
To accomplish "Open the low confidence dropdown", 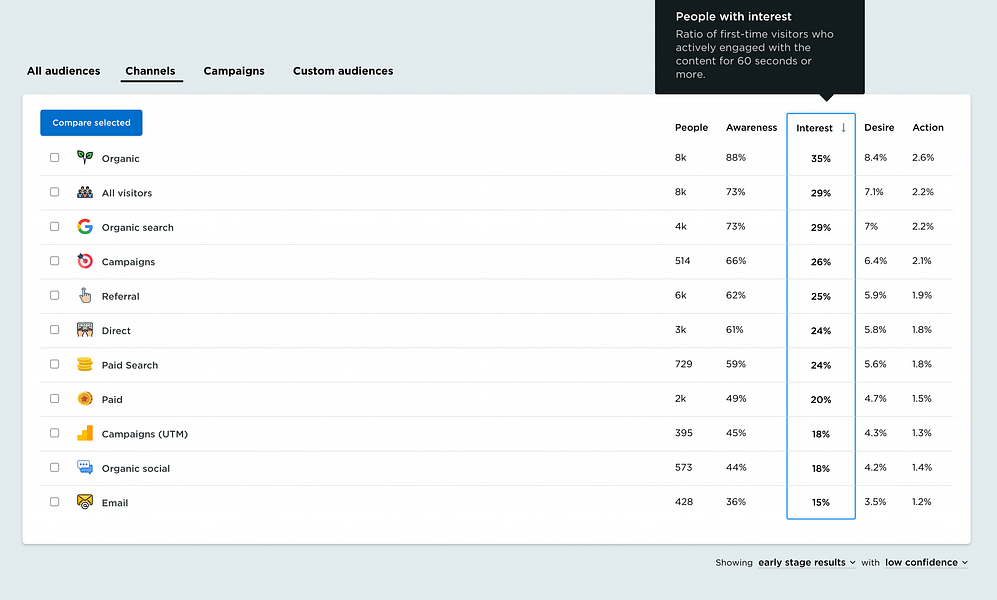I will pos(926,563).
